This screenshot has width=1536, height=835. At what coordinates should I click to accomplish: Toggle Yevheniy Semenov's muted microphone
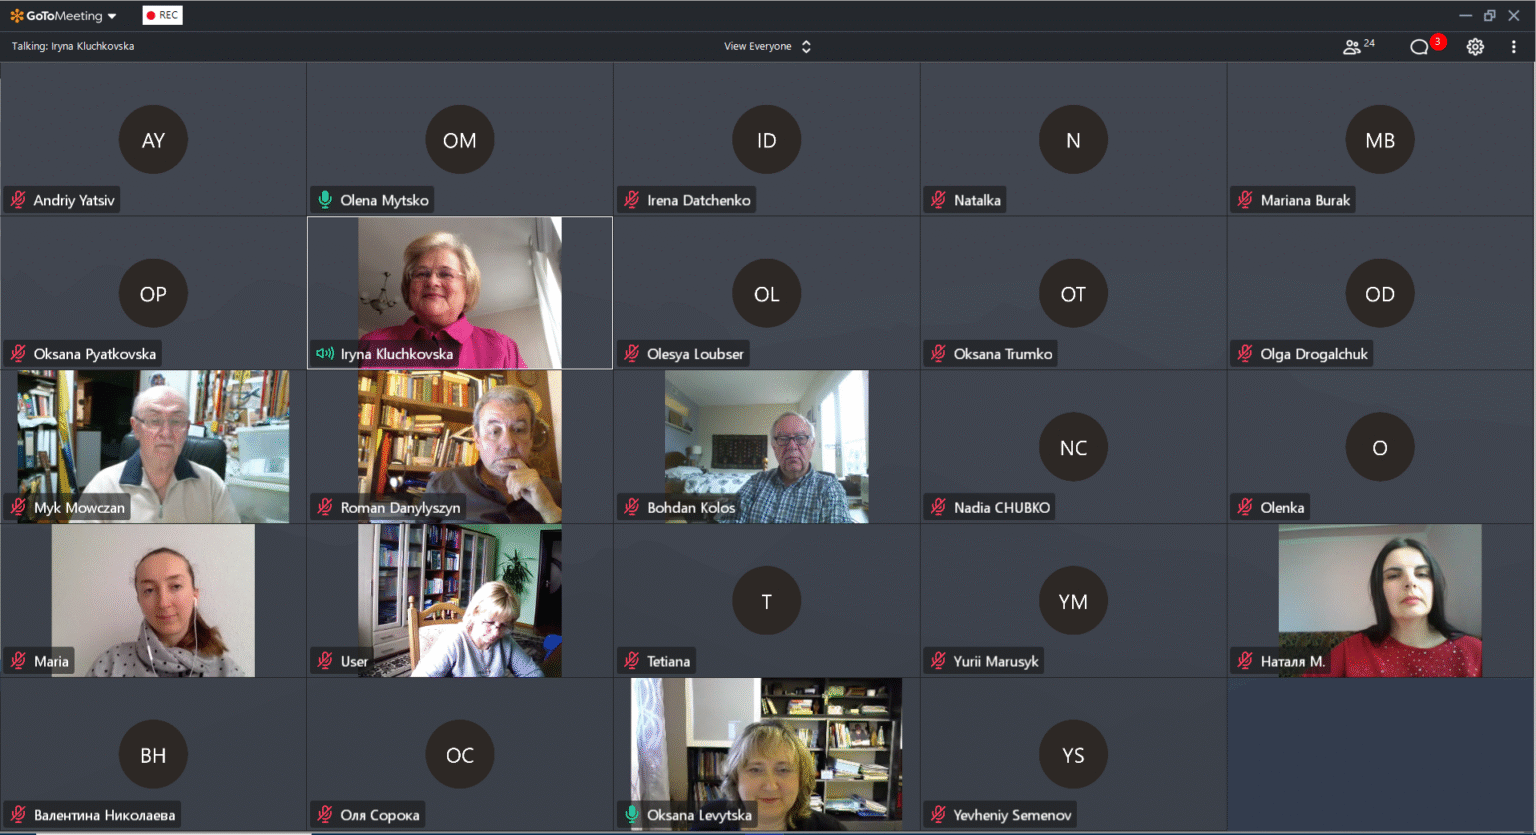938,815
